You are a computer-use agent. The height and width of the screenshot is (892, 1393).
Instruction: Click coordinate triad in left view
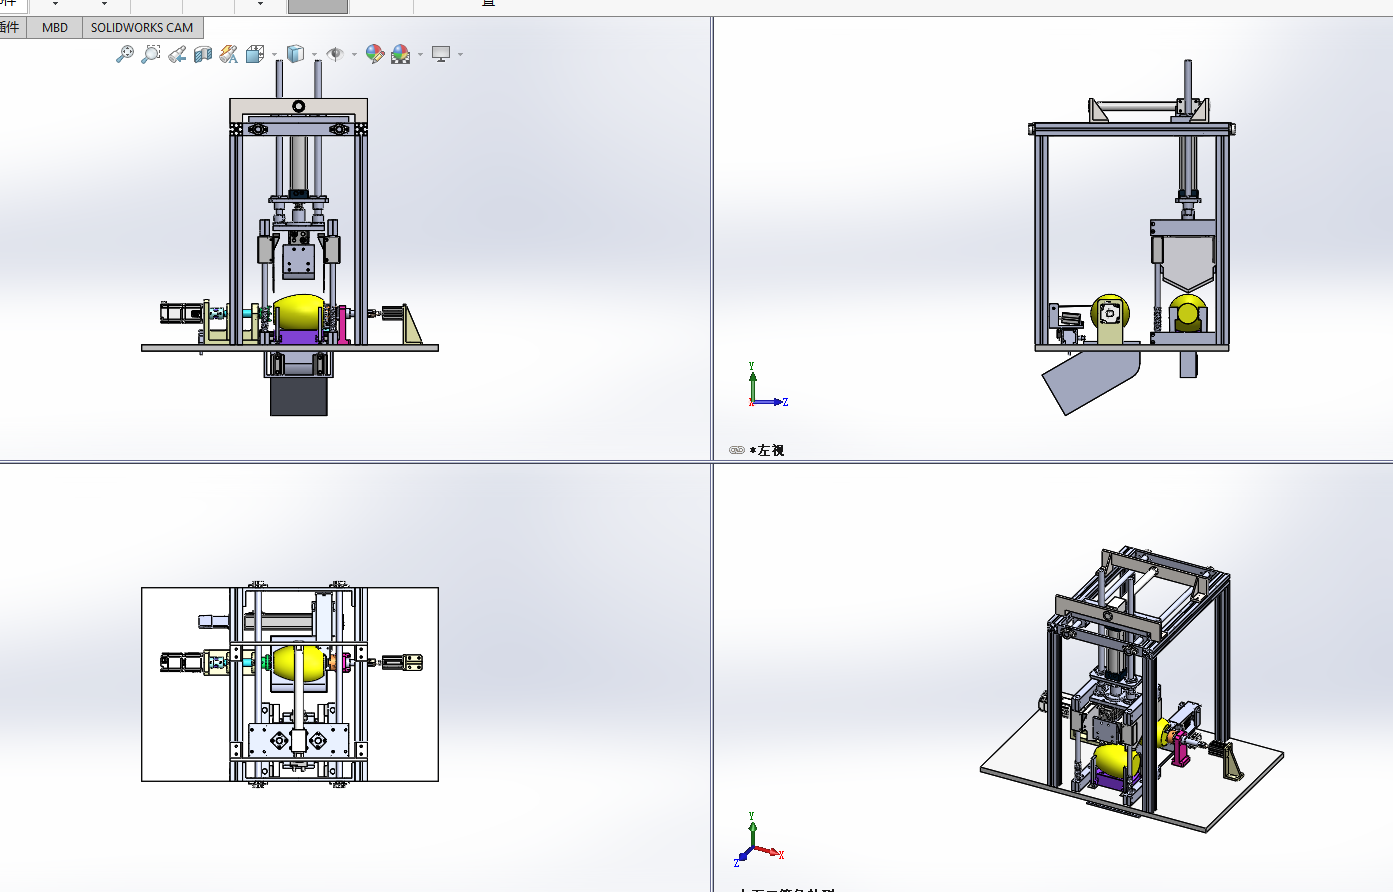point(767,386)
